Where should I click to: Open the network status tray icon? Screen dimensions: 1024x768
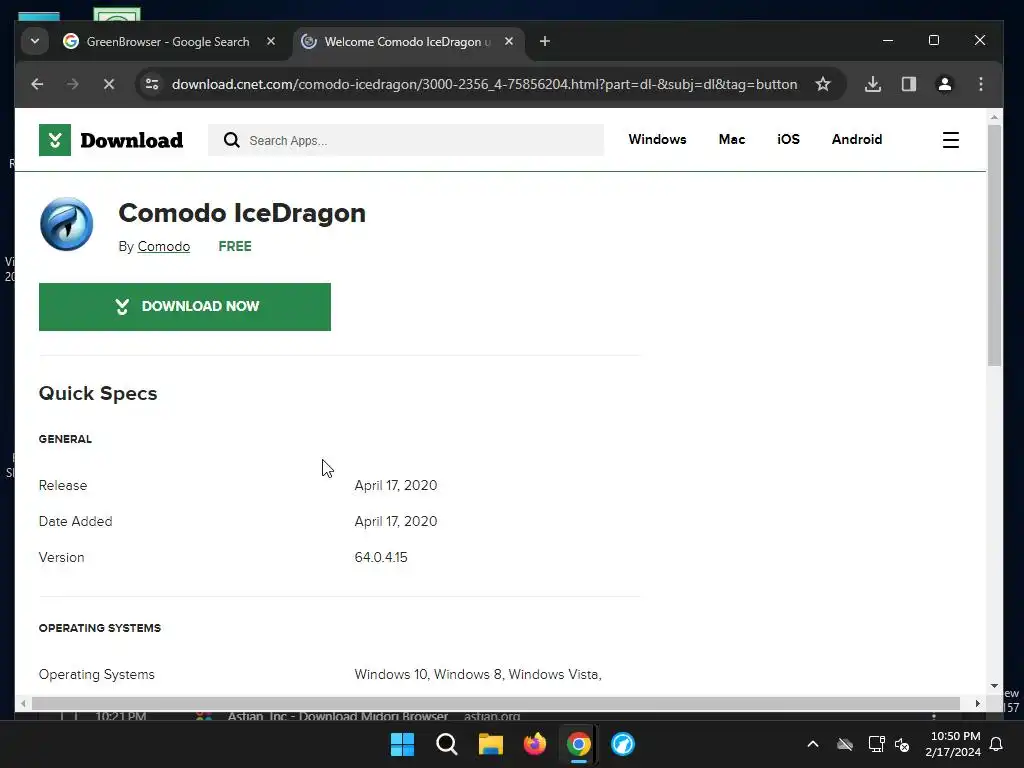coord(876,744)
